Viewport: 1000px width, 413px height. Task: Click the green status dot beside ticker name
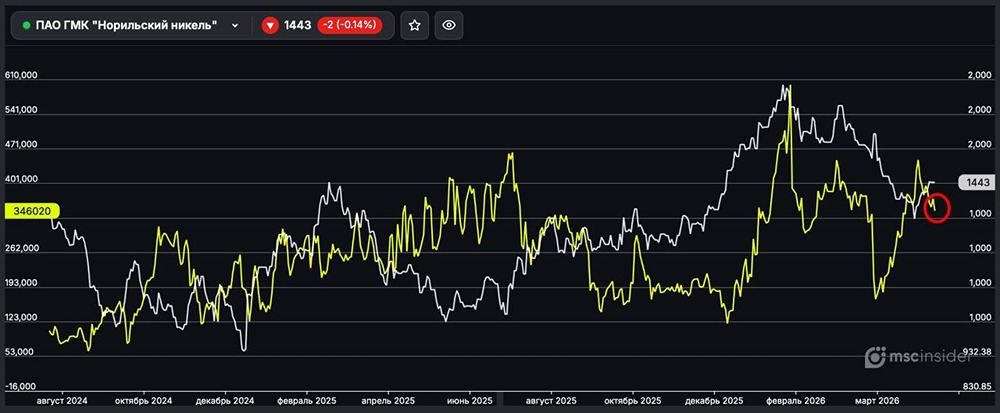coord(26,25)
